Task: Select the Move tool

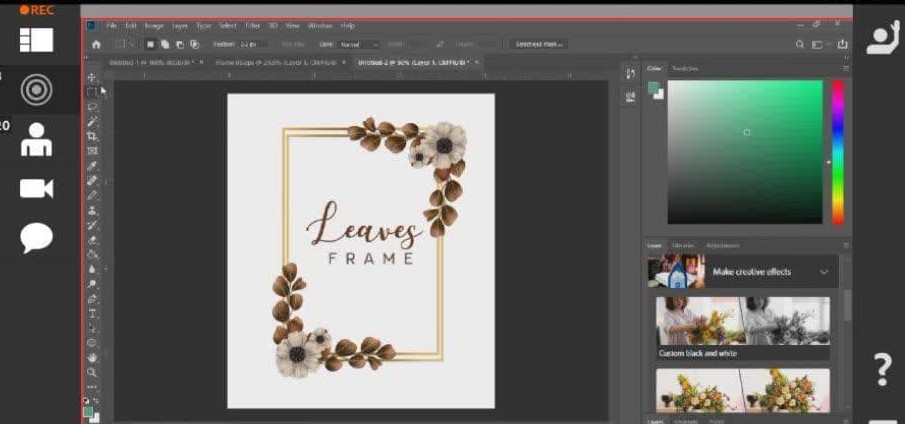Action: click(x=92, y=77)
